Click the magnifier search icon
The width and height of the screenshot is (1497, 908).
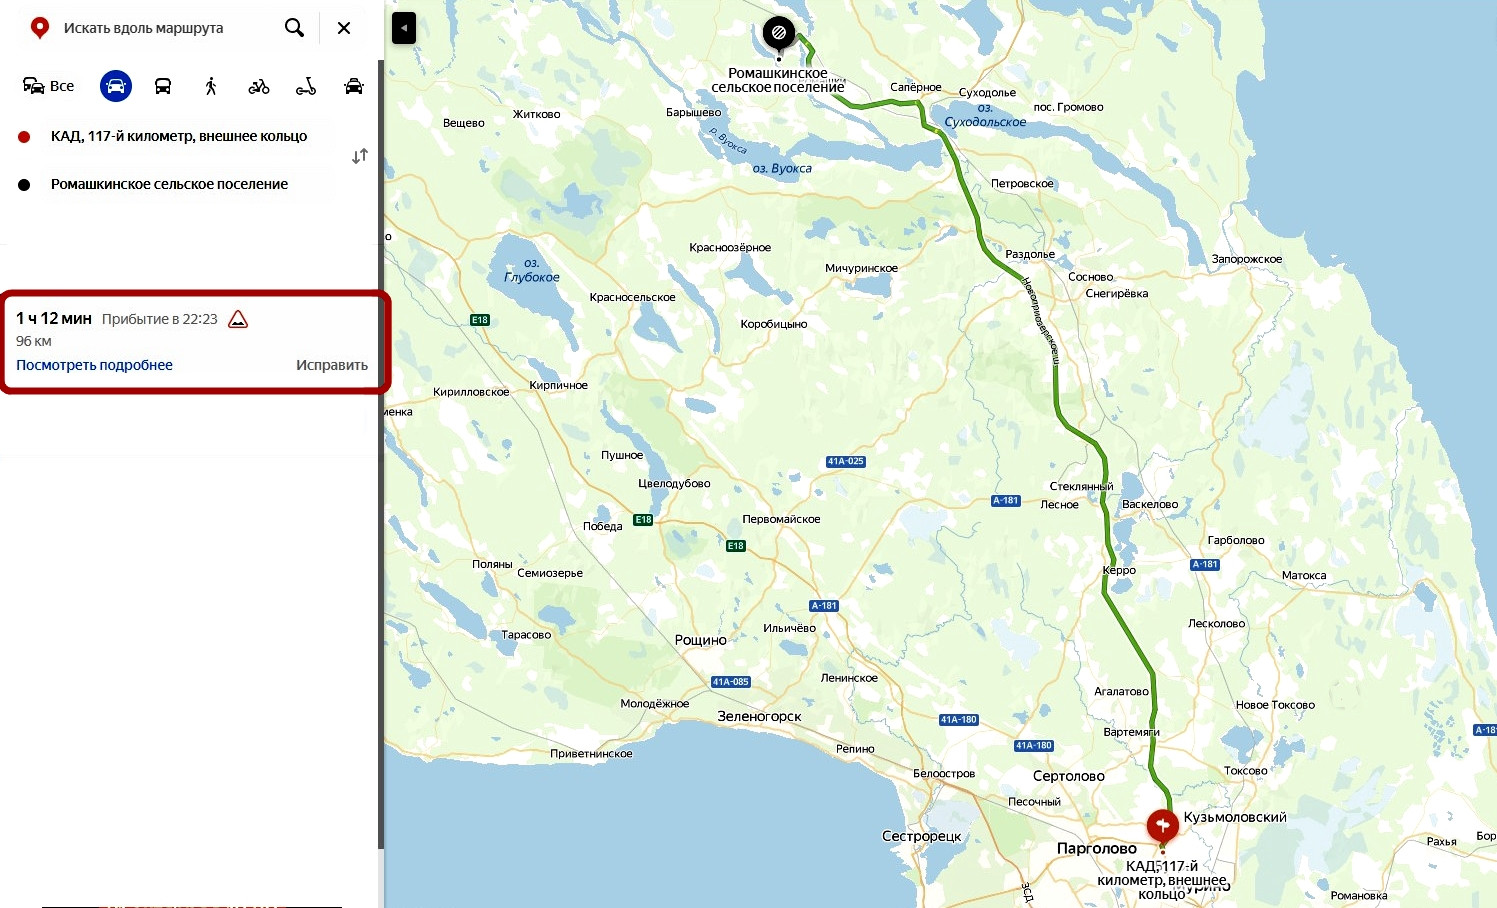coord(294,28)
